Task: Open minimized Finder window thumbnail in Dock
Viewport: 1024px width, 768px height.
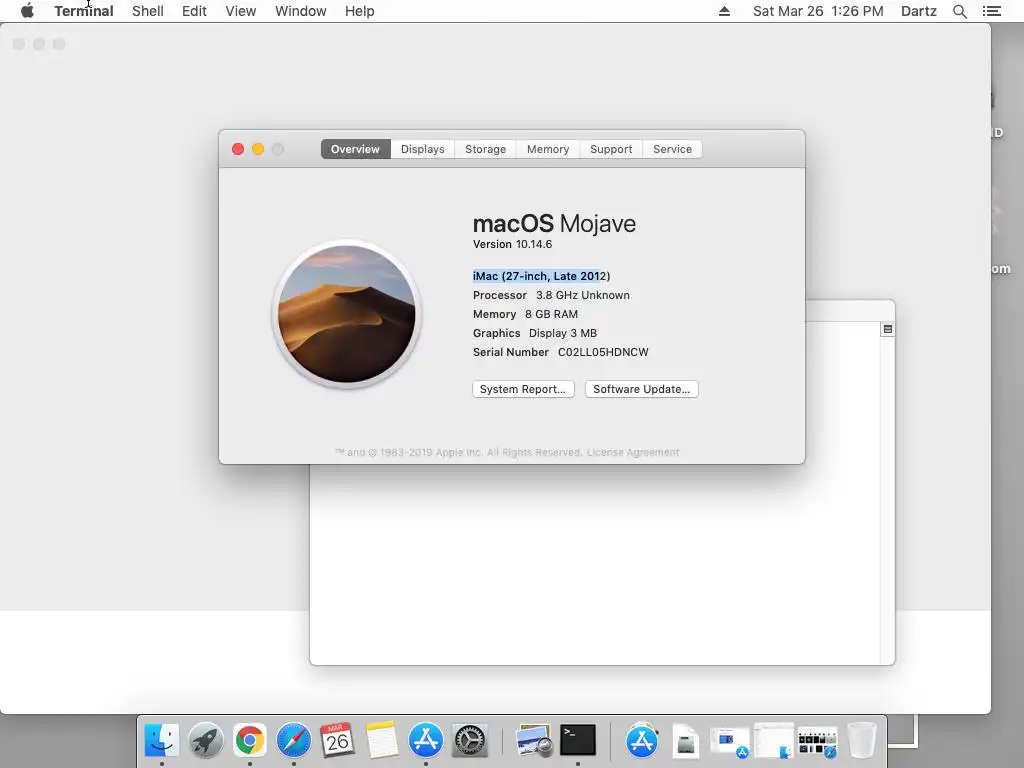Action: 773,741
